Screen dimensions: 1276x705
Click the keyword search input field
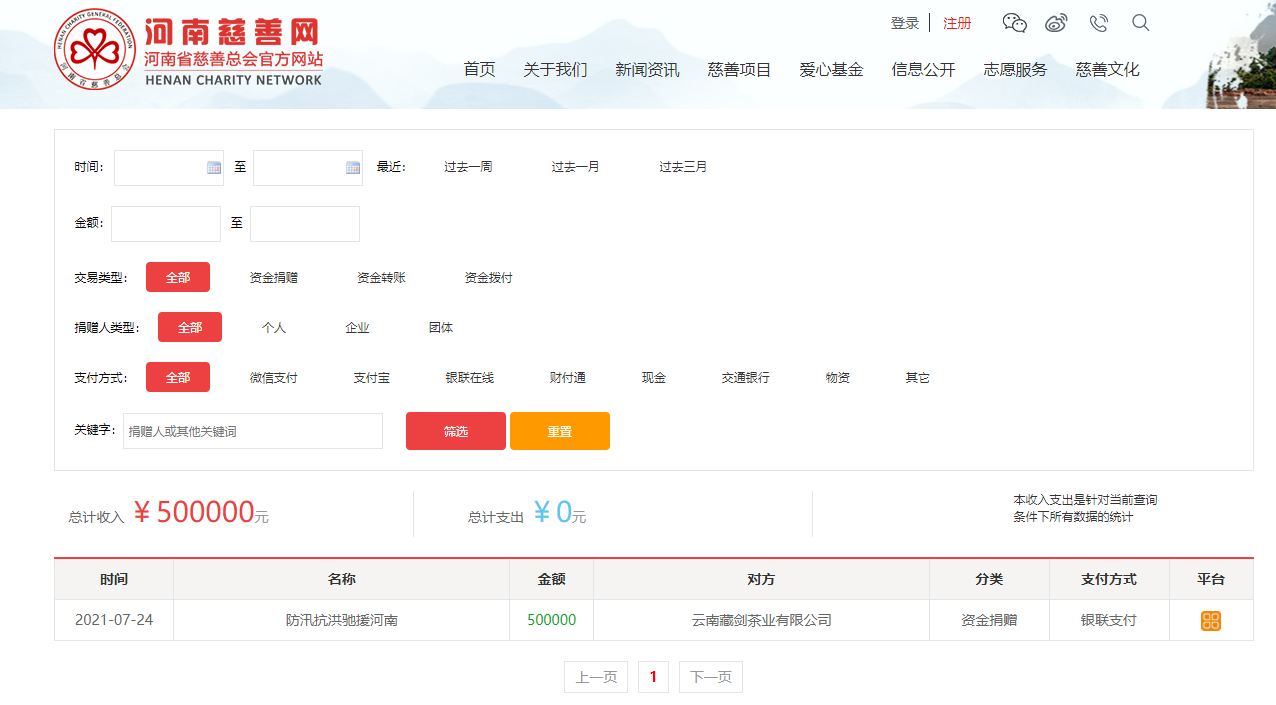pos(252,431)
